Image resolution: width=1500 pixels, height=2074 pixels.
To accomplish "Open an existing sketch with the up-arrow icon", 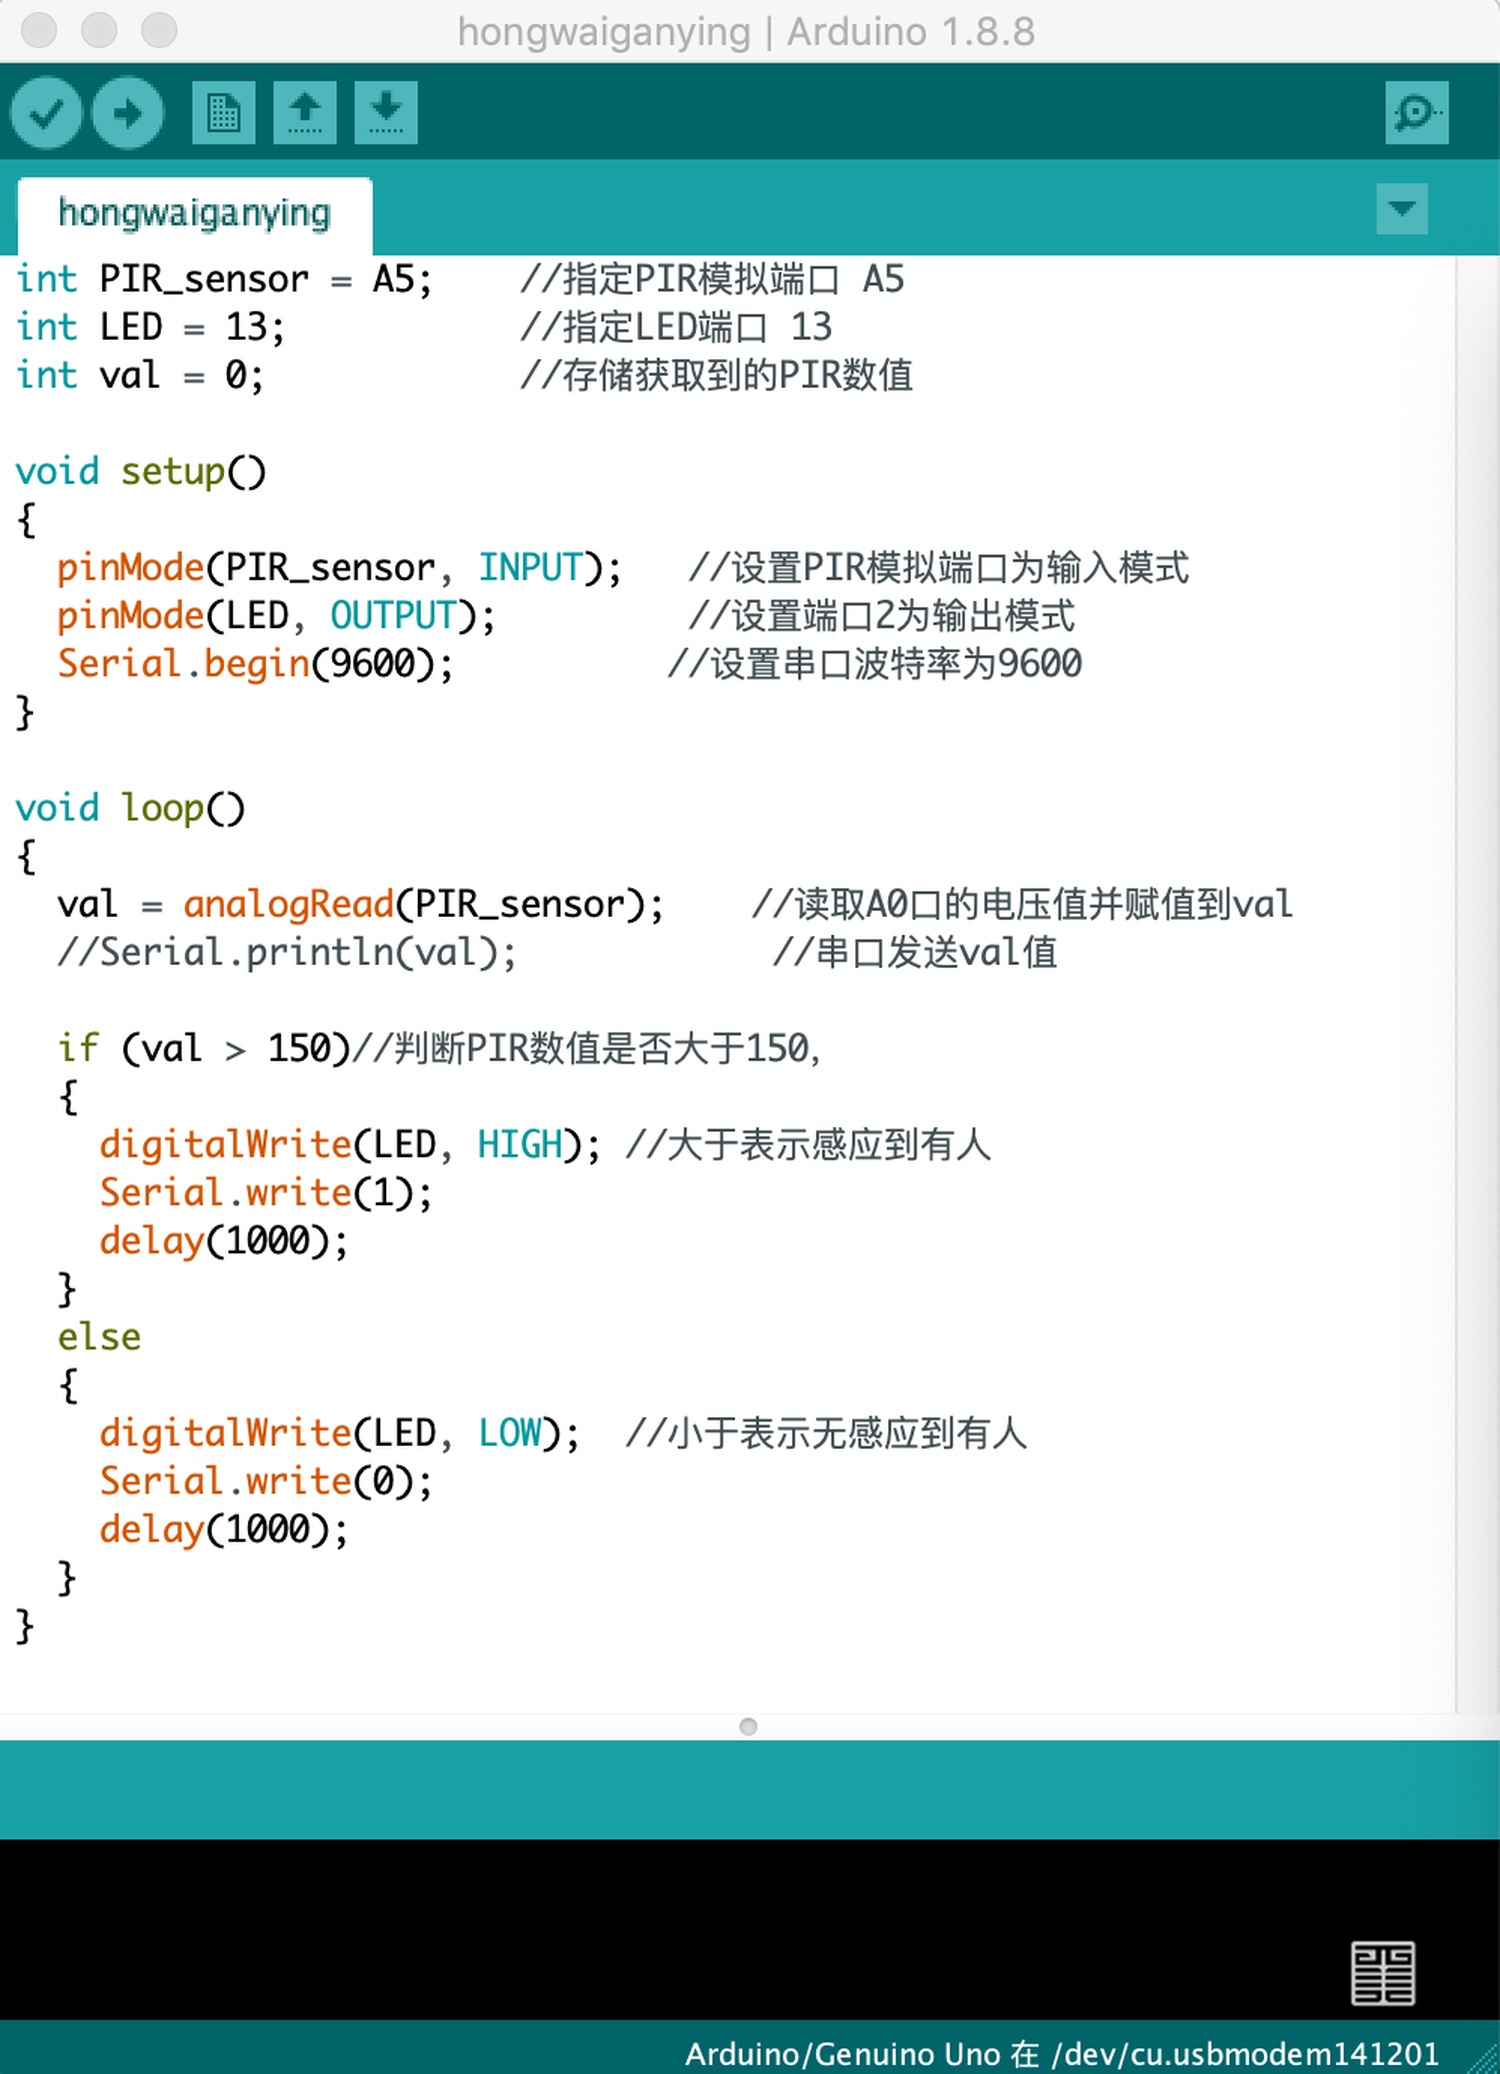I will [x=305, y=113].
